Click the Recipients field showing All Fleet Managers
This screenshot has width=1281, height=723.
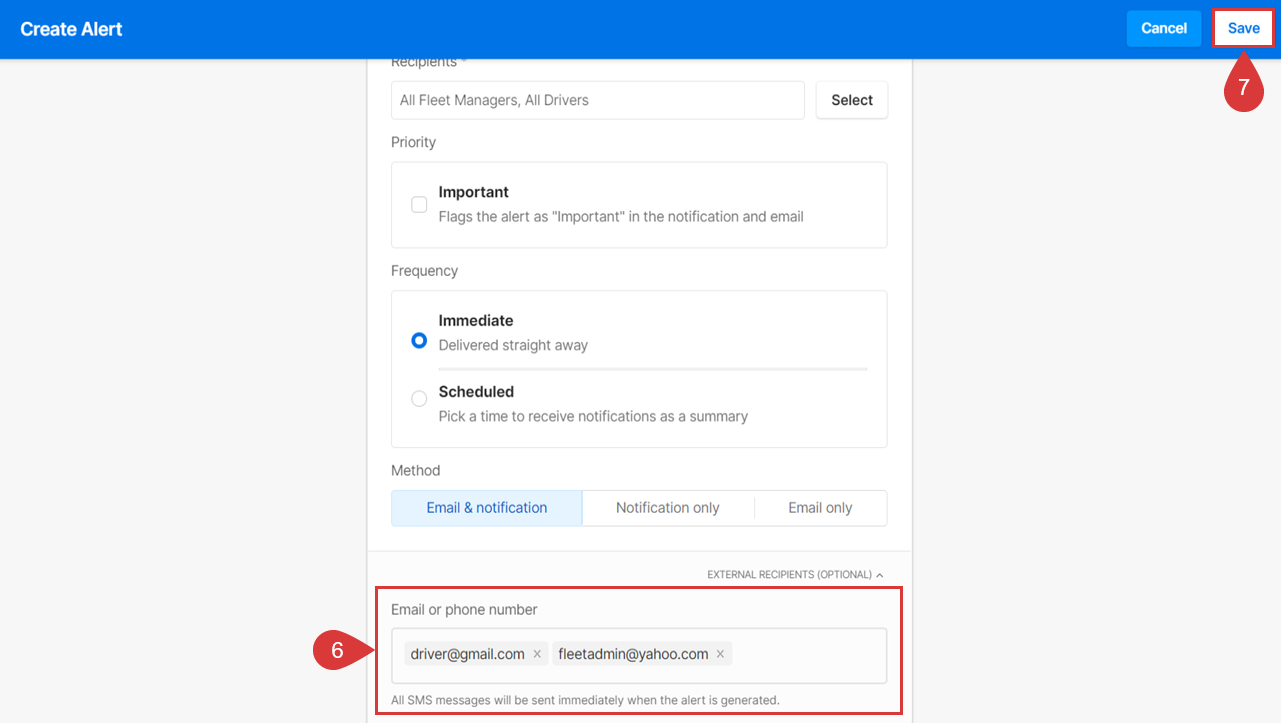click(x=597, y=100)
